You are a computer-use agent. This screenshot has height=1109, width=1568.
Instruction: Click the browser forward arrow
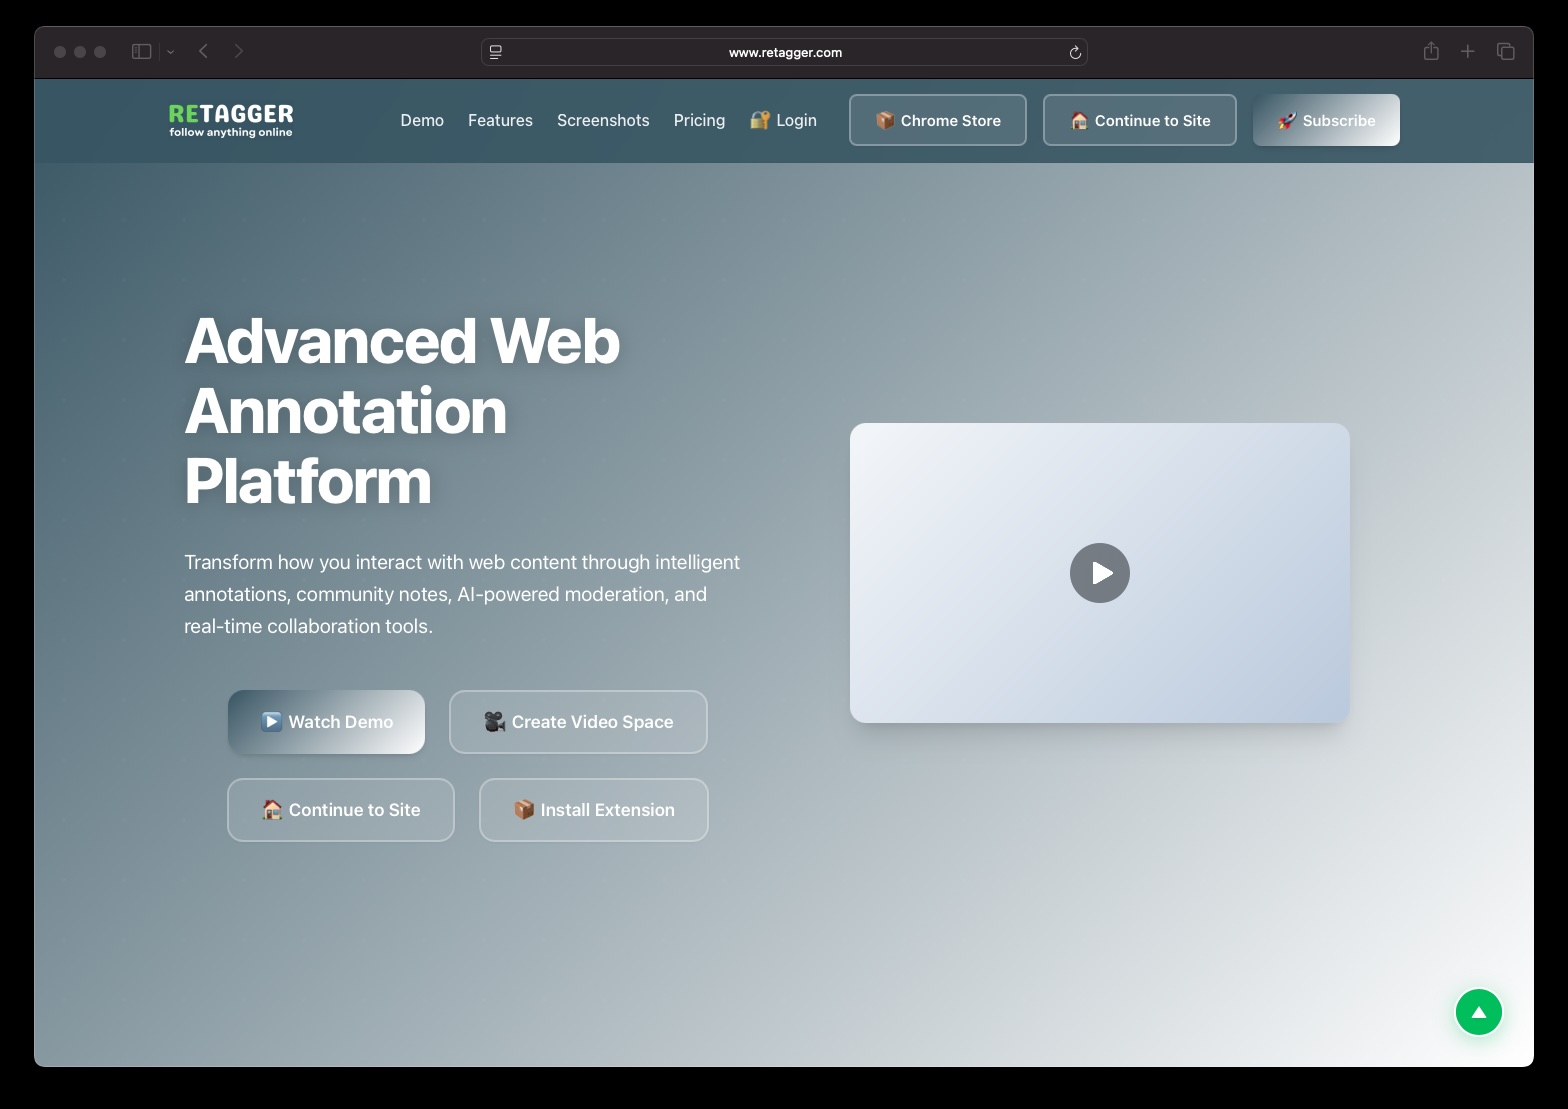238,52
